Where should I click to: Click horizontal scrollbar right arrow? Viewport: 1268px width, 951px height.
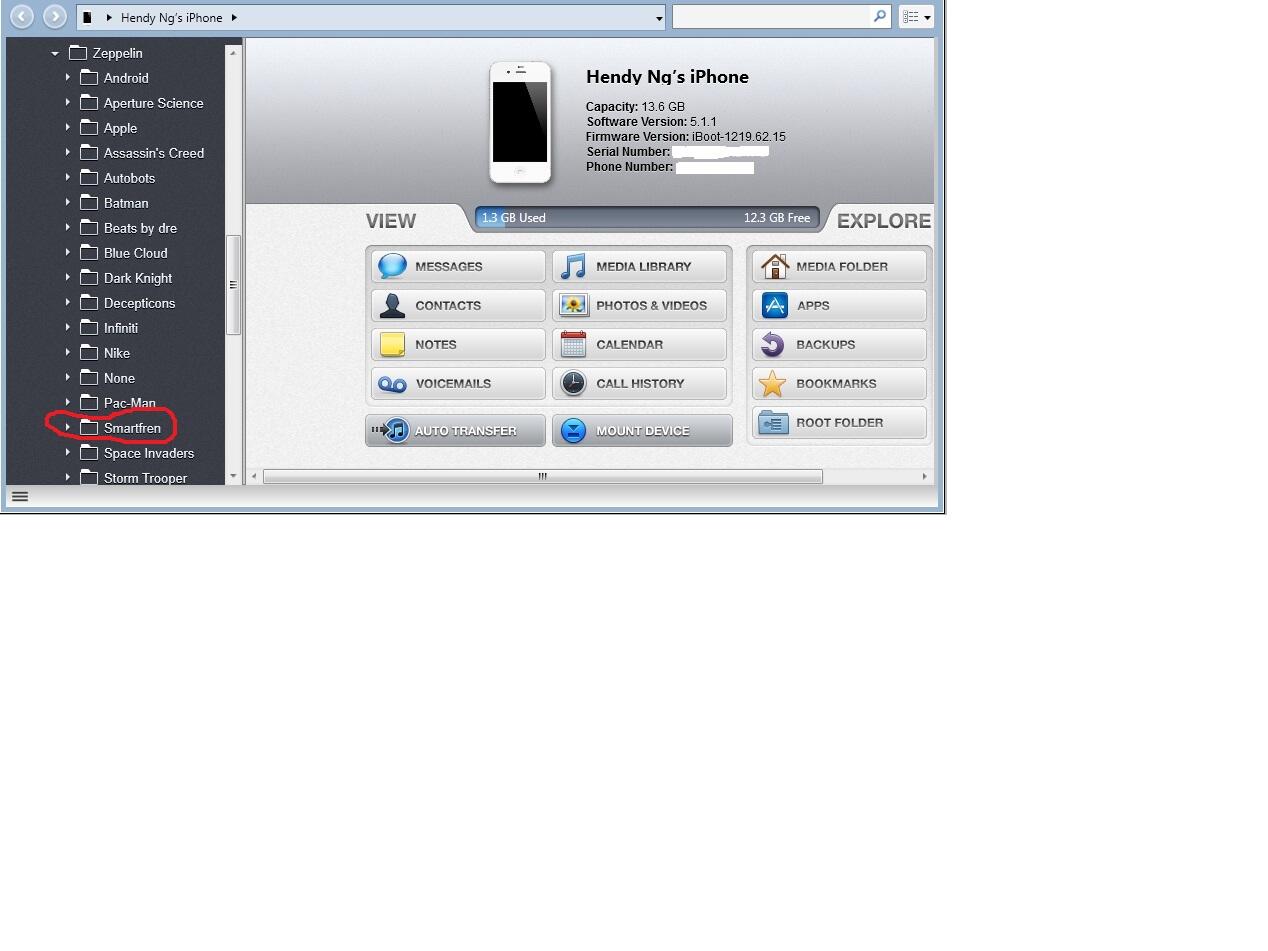(925, 476)
